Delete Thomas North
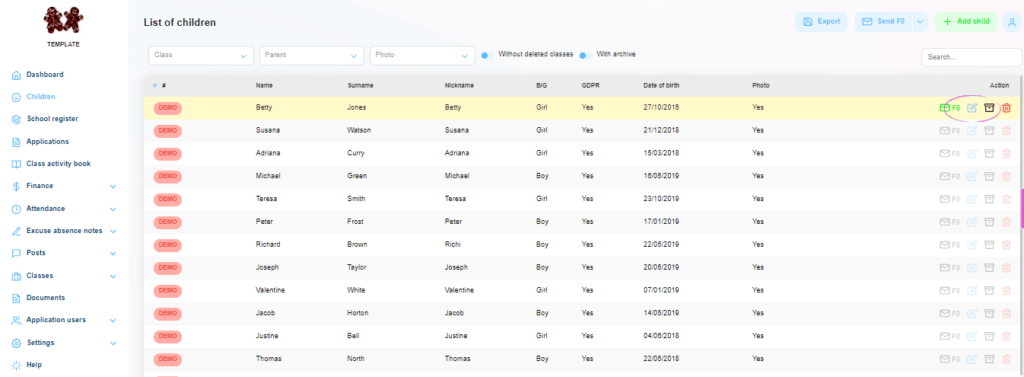The width and height of the screenshot is (1024, 377). (1006, 359)
